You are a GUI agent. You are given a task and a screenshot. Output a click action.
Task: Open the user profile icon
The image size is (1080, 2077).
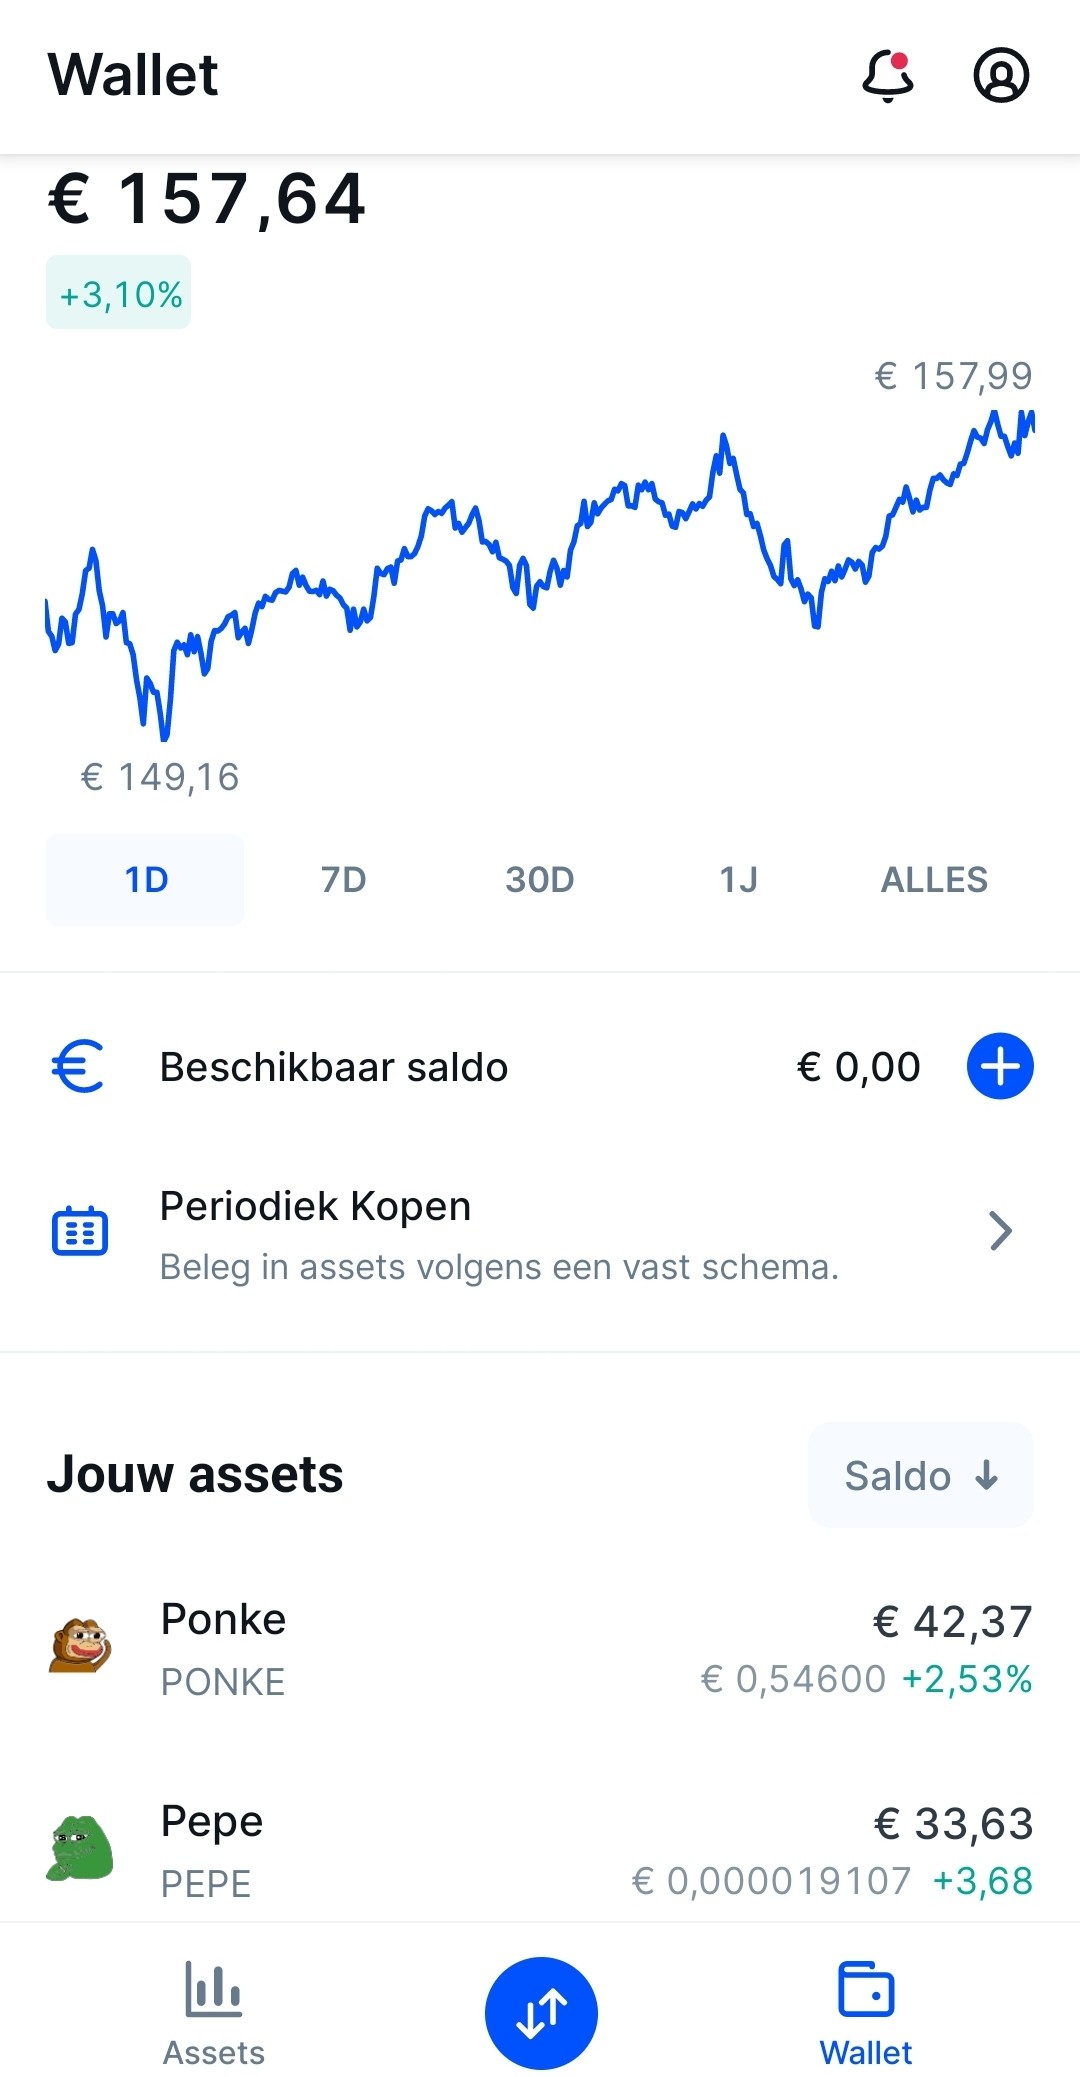pyautogui.click(x=1001, y=76)
